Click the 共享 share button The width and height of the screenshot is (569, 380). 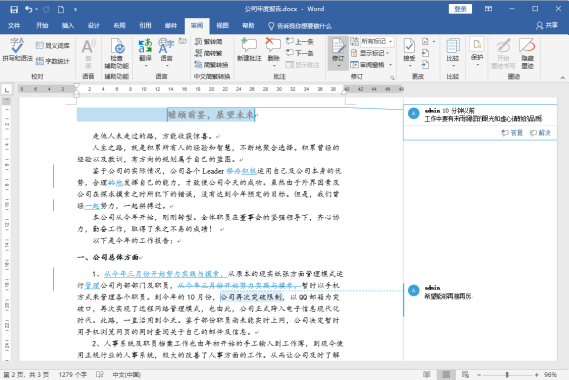click(547, 25)
